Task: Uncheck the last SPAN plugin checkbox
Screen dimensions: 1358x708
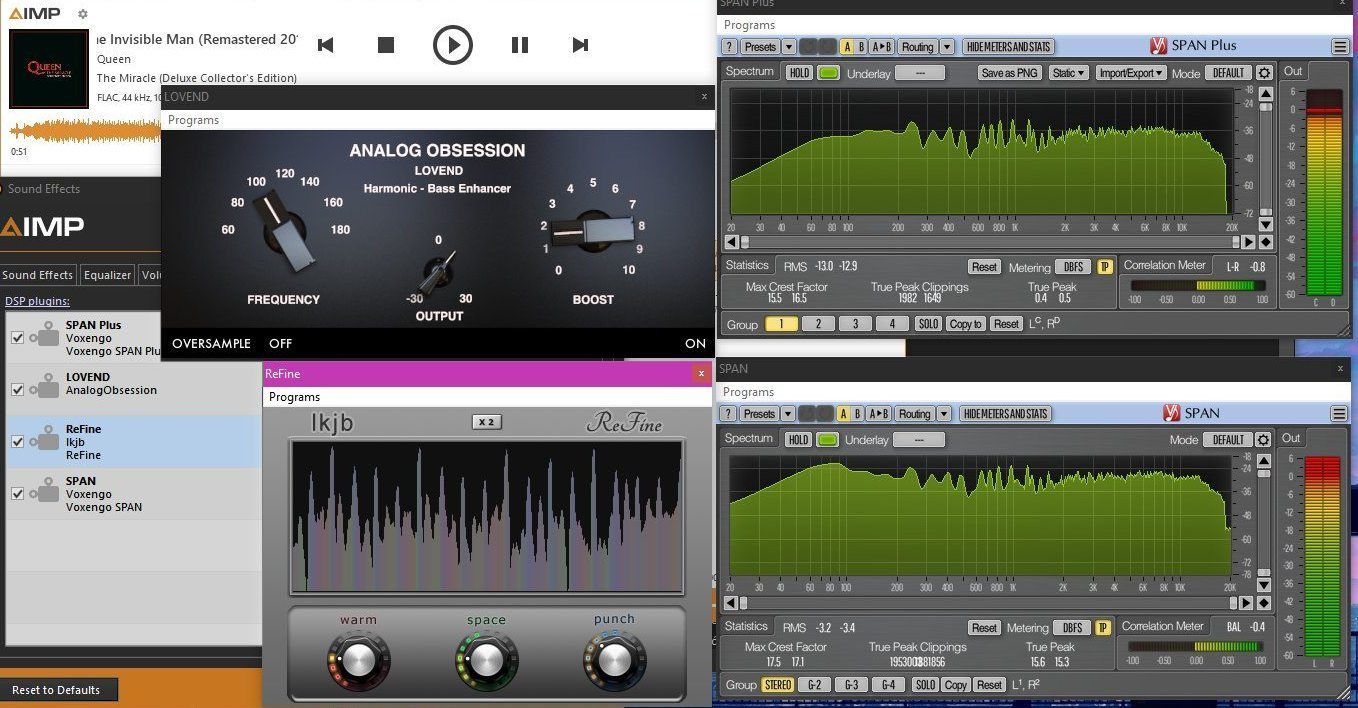Action: point(17,494)
